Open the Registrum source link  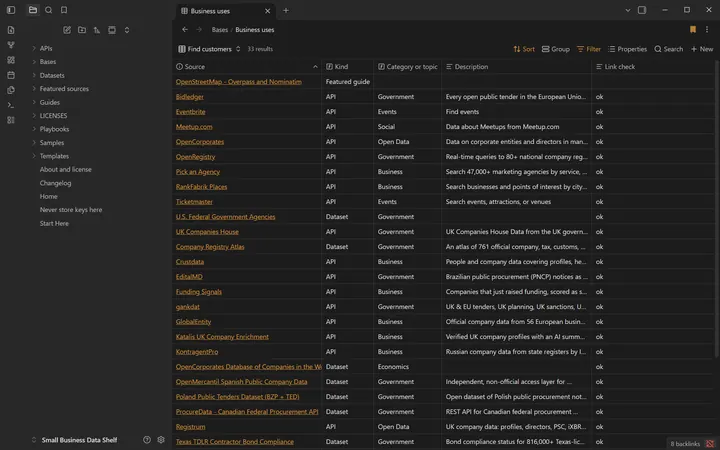coord(190,427)
